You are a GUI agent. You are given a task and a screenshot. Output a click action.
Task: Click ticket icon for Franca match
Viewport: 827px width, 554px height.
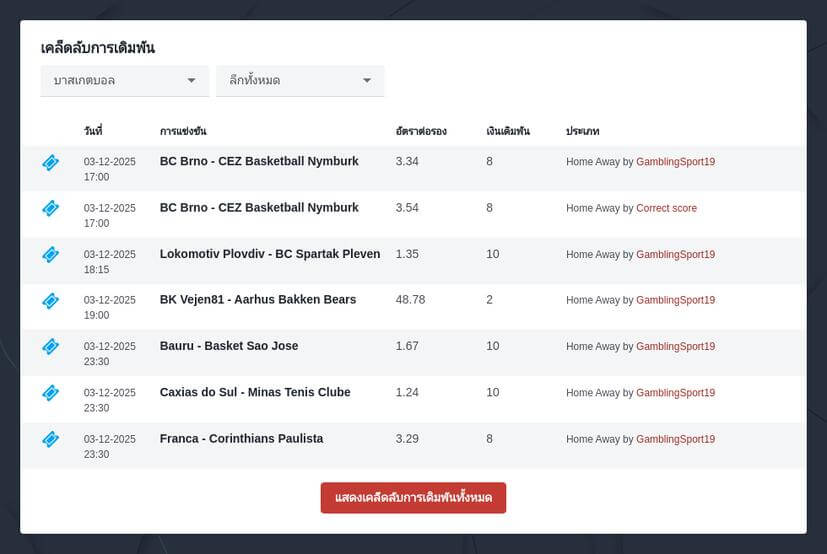51,439
